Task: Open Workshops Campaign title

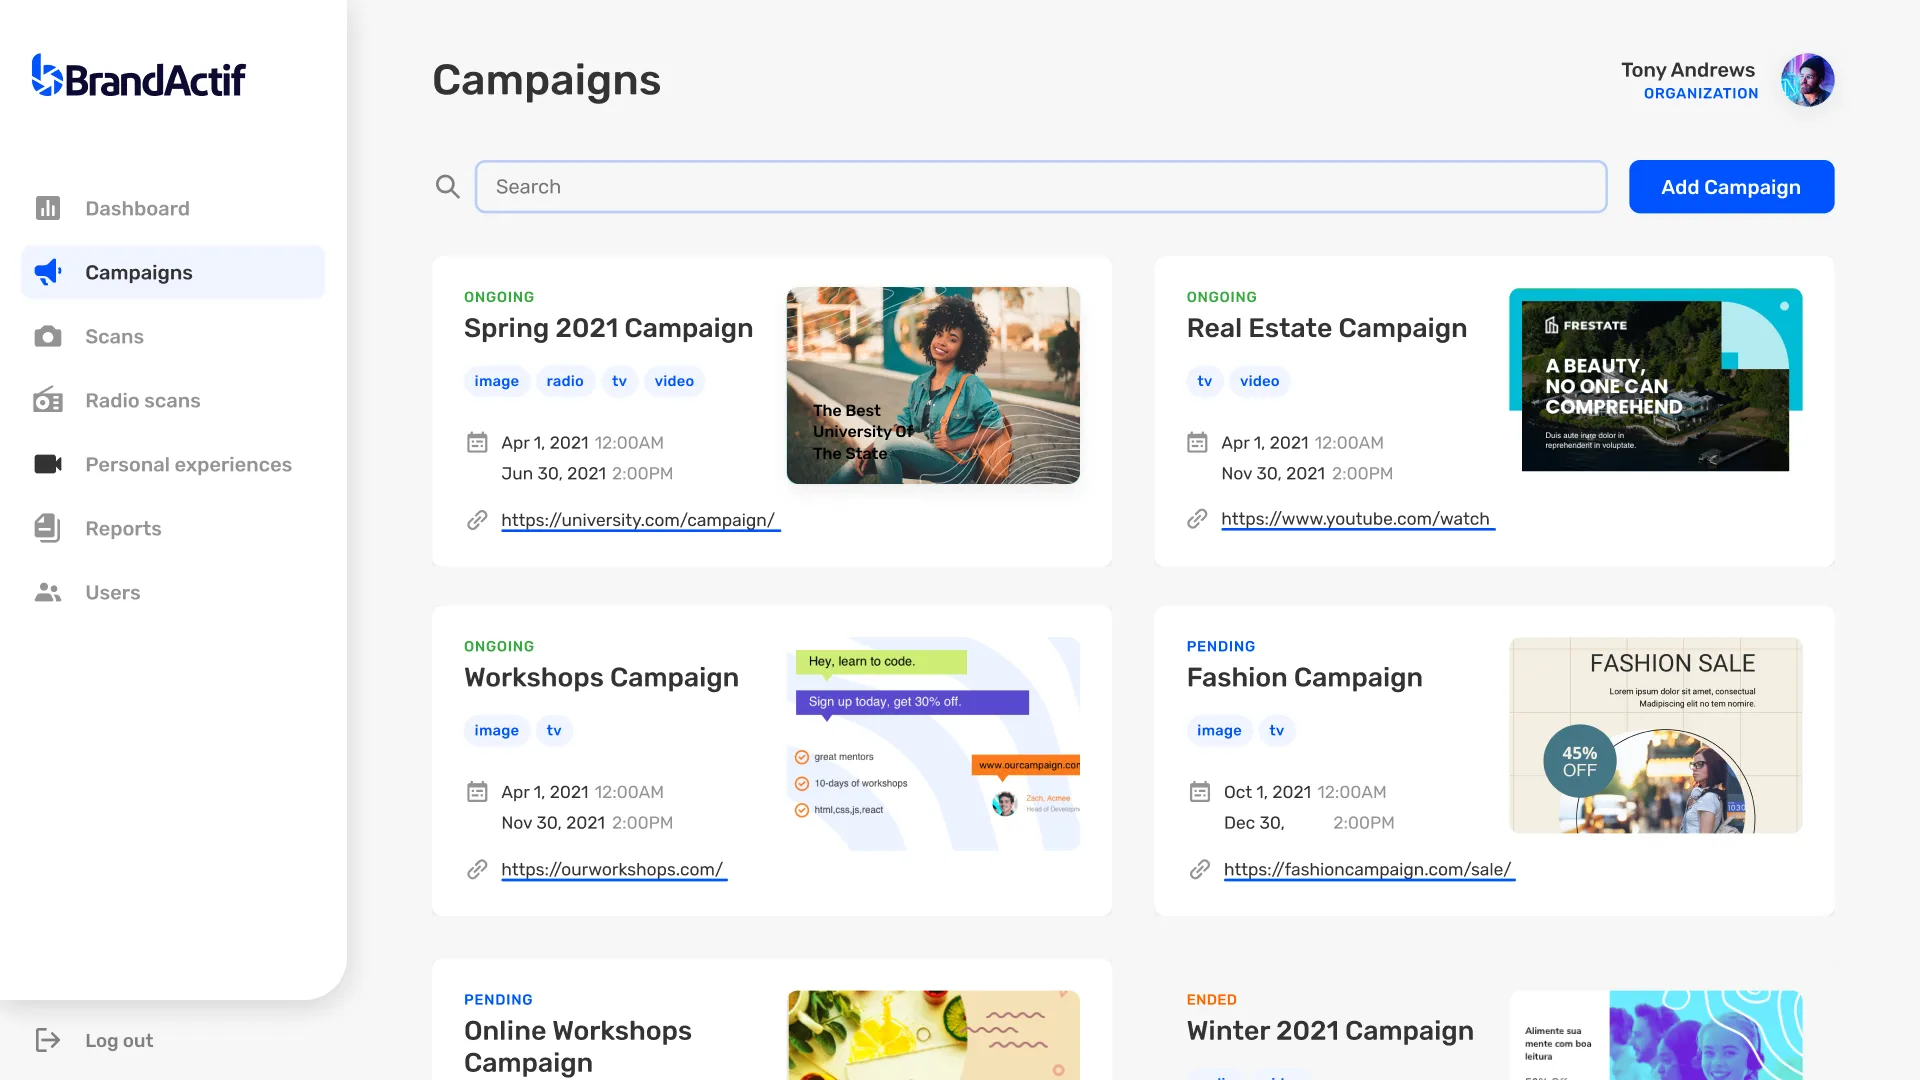Action: pyautogui.click(x=601, y=677)
